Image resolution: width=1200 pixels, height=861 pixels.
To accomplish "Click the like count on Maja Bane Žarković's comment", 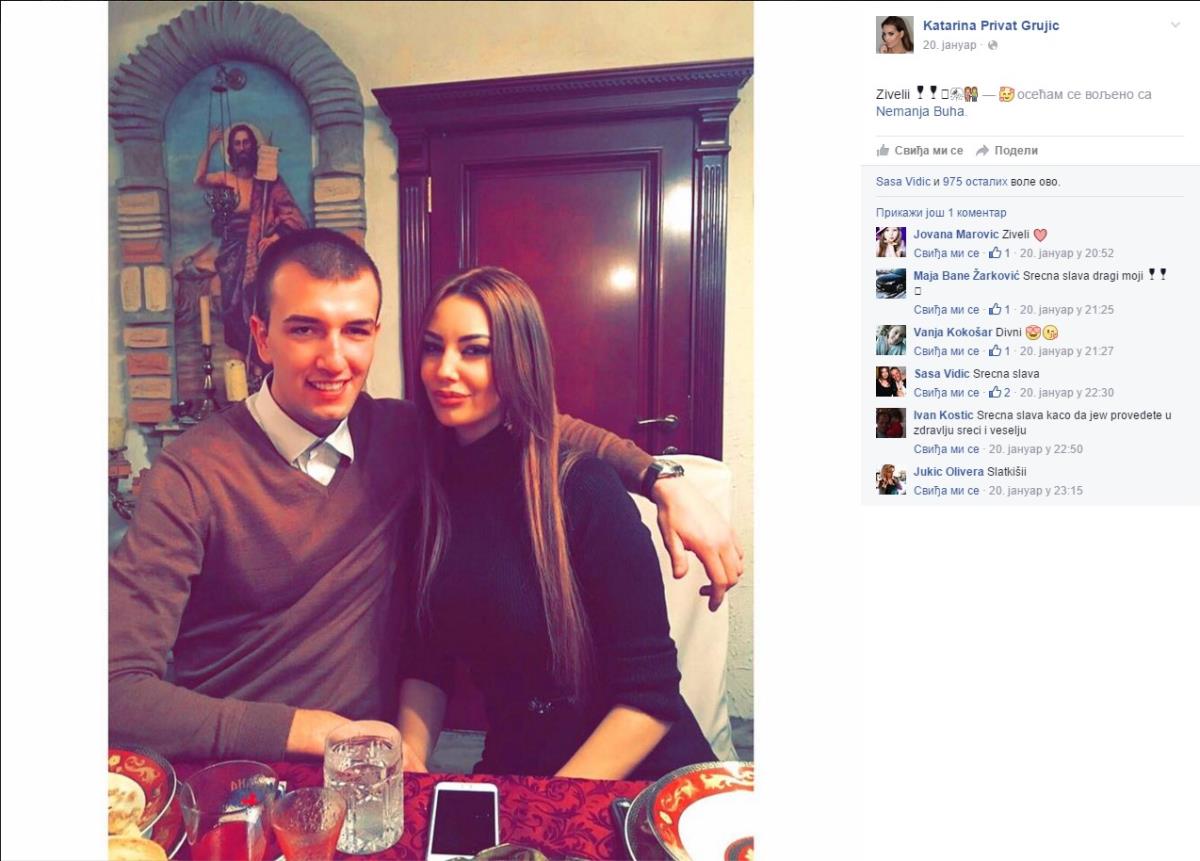I will click(x=1000, y=310).
